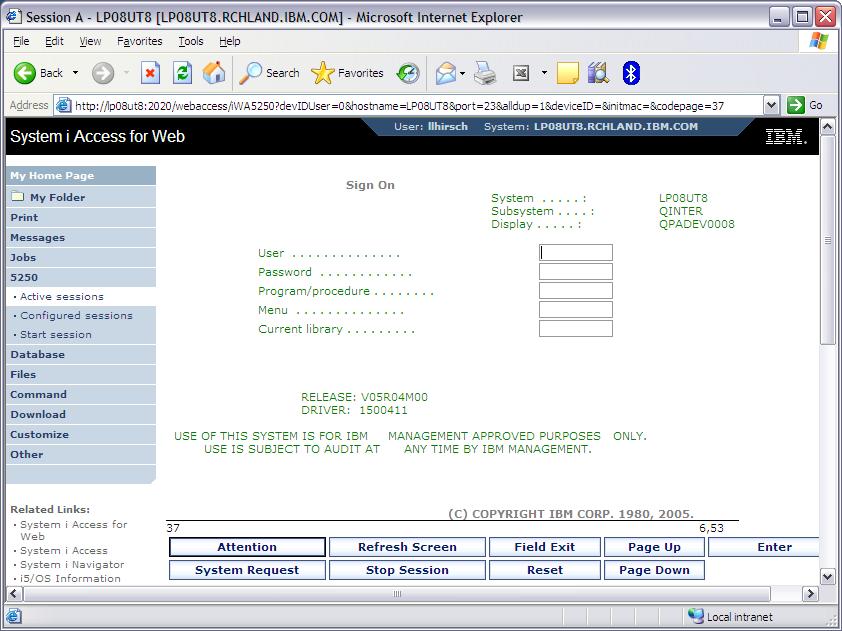The width and height of the screenshot is (842, 631).
Task: Click the Research books icon
Action: [598, 73]
